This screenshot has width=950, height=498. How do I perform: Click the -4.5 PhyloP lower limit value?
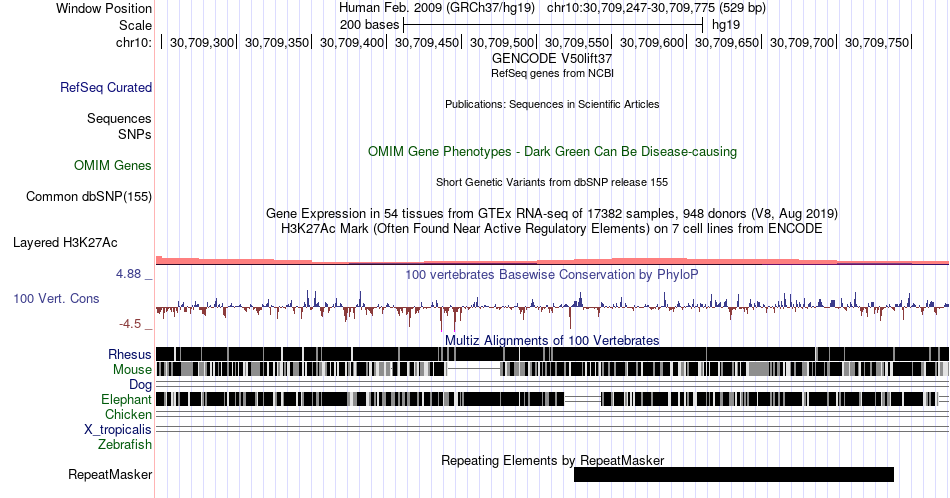[130, 324]
